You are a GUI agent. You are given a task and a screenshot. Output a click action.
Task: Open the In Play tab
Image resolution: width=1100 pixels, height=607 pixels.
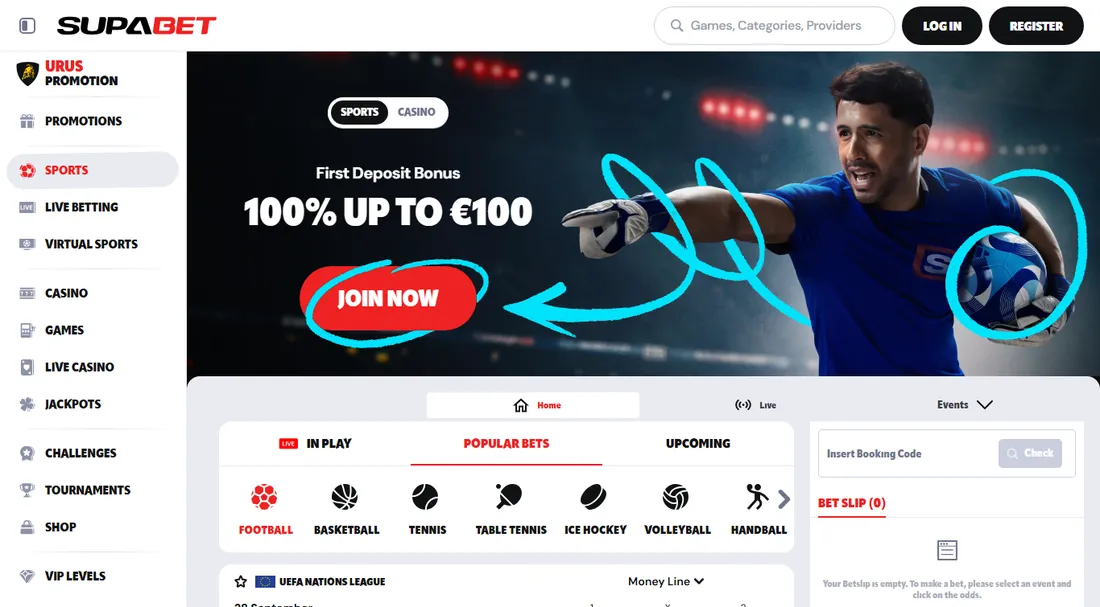(x=315, y=443)
